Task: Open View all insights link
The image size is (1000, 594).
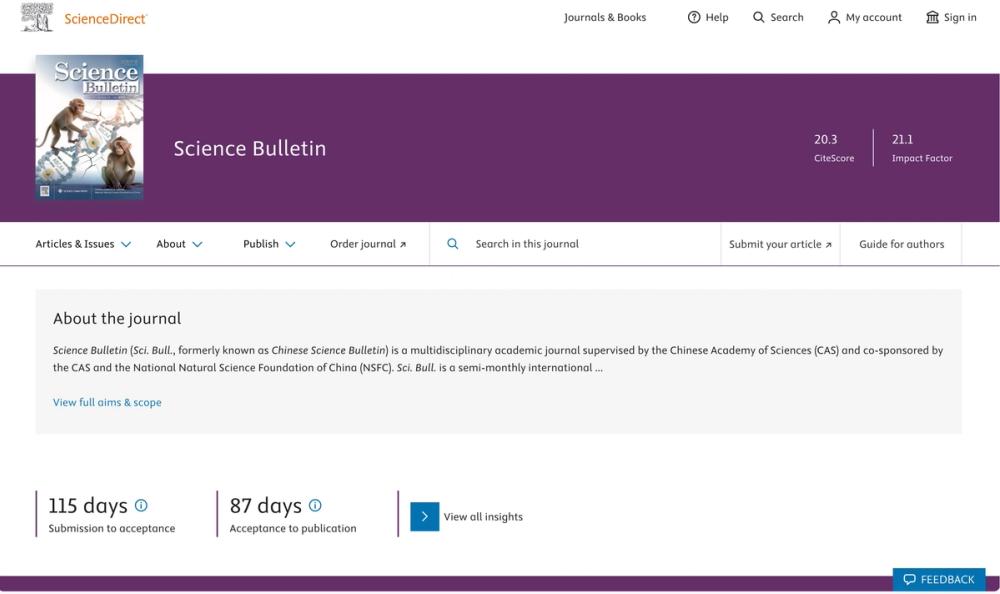Action: (483, 517)
